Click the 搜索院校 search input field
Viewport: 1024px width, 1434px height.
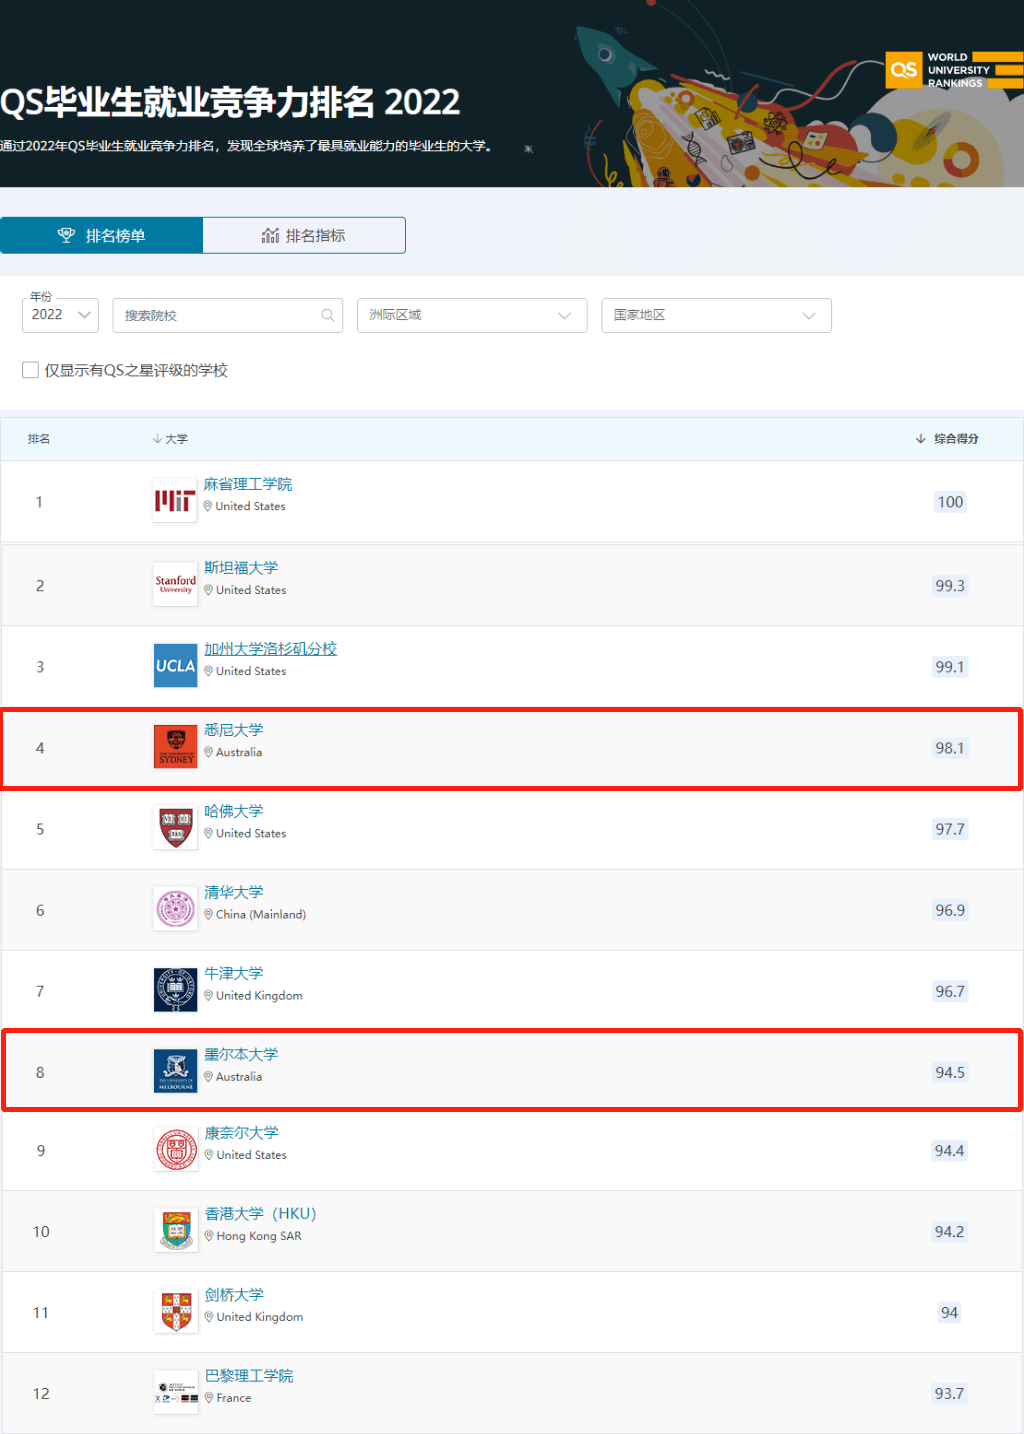click(227, 315)
